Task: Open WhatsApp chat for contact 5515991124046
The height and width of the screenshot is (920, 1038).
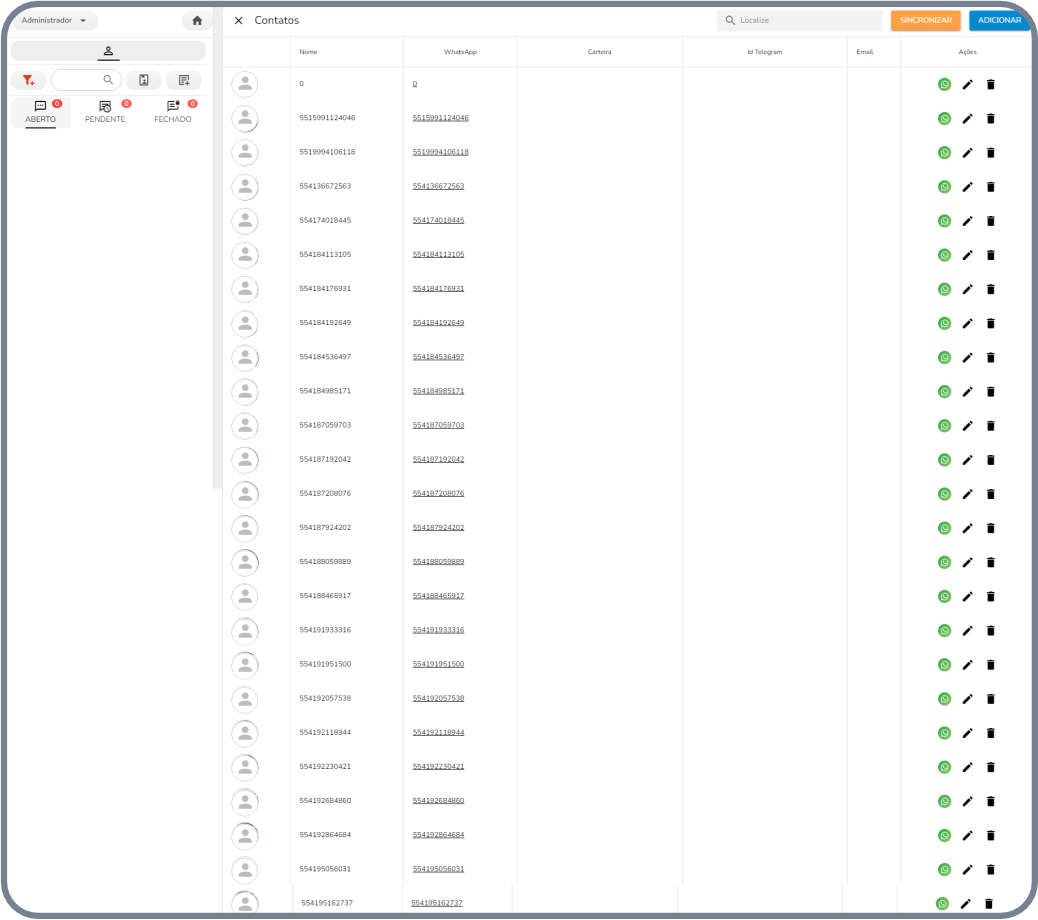Action: (x=944, y=118)
